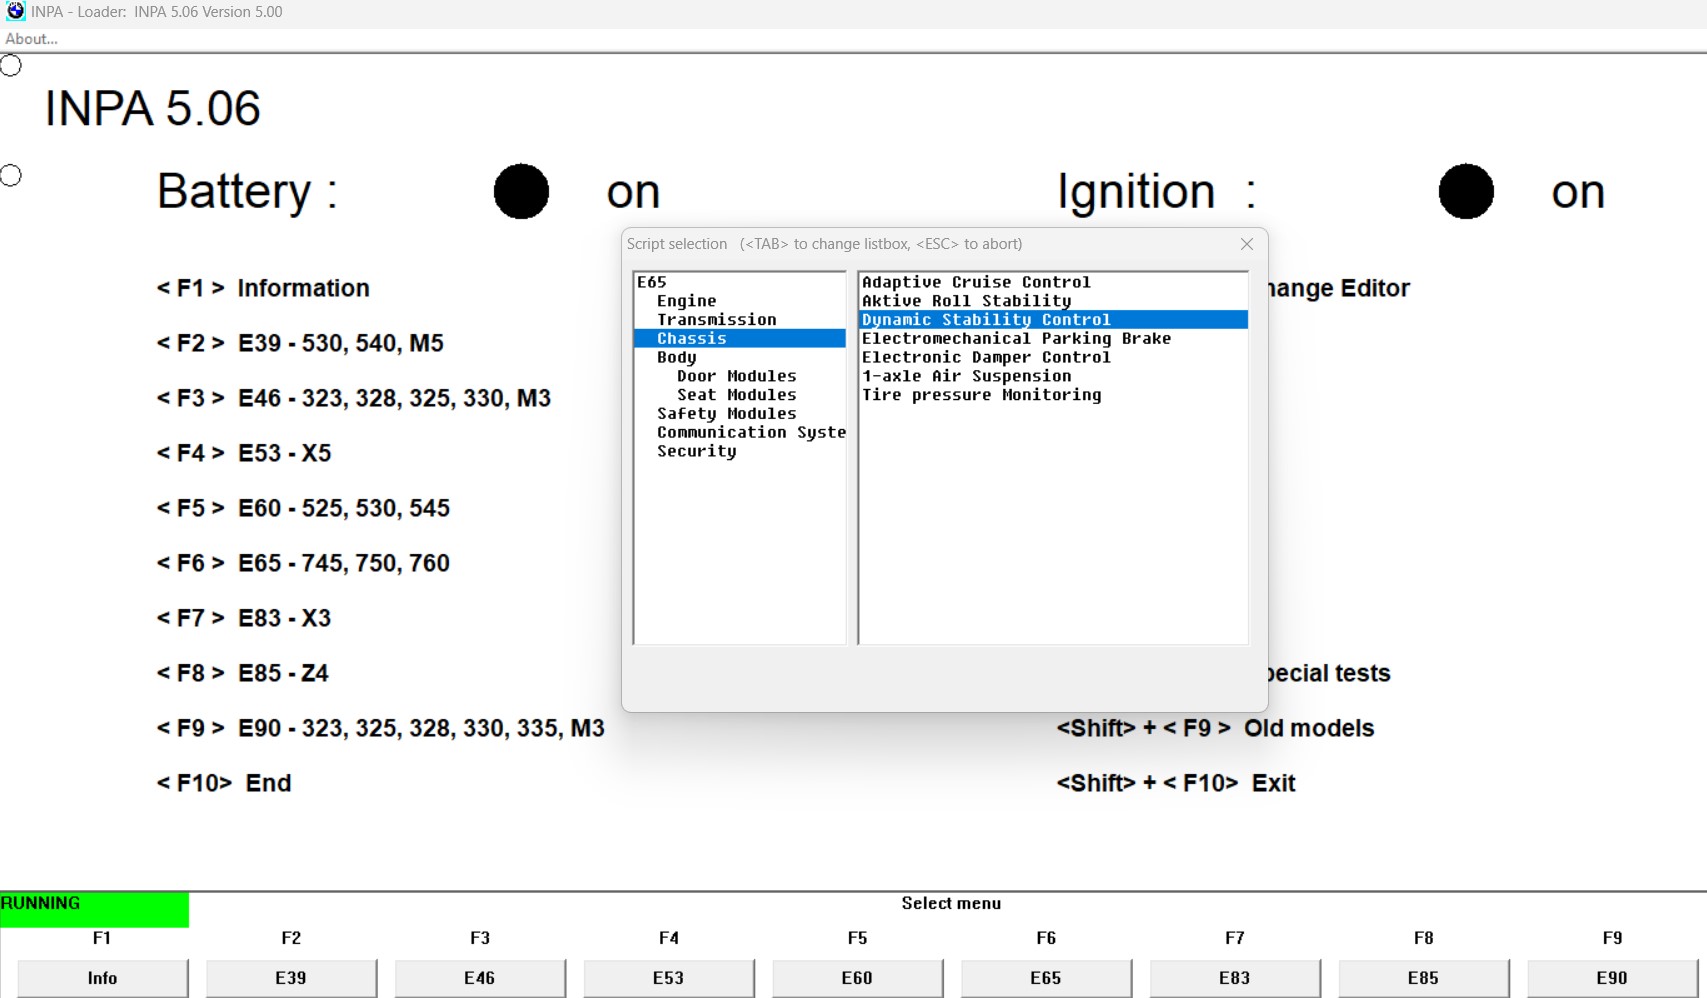Choose Dynamic Stability Control script
This screenshot has width=1707, height=998.
point(1053,320)
